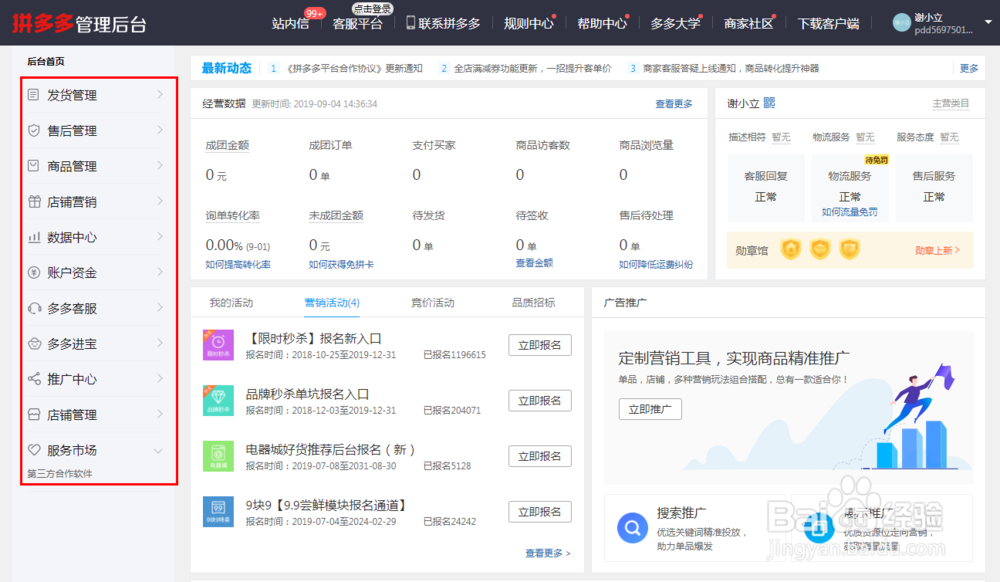This screenshot has height=582, width=1000.
Task: Open 《拼多多平台合作协议》更新通知 news item
Action: [353, 68]
